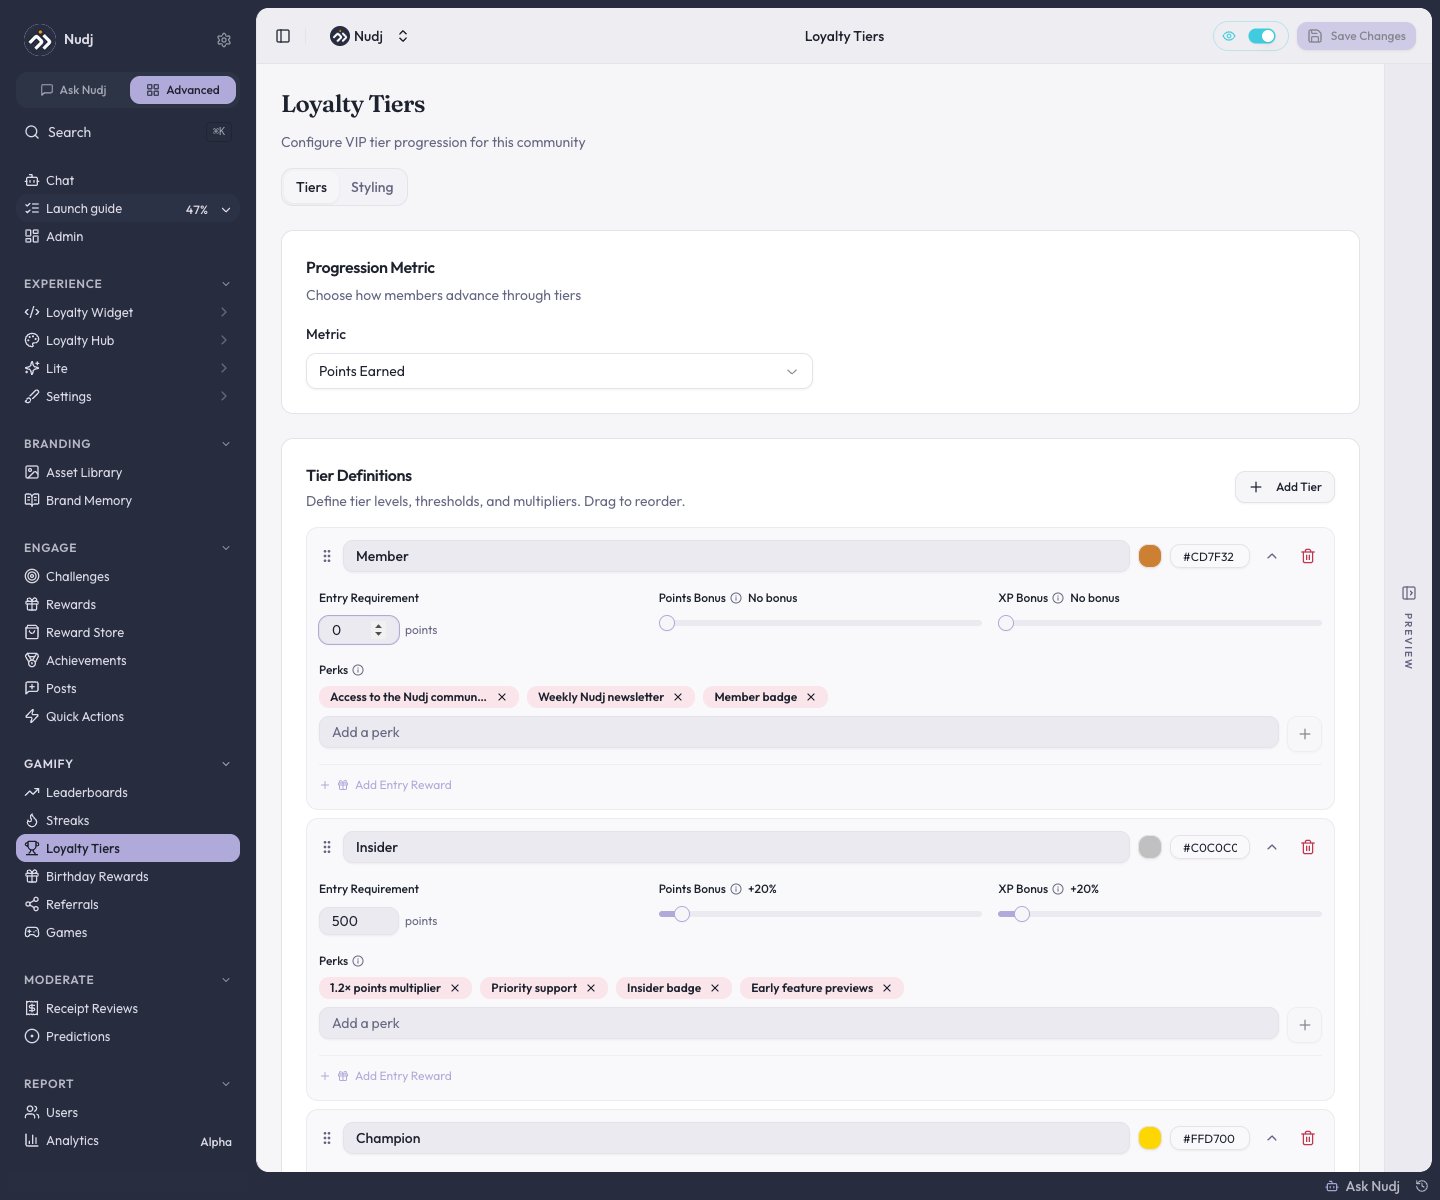Viewport: 1440px width, 1200px height.
Task: Expand the Loyalty Widget submenu
Action: 224,313
